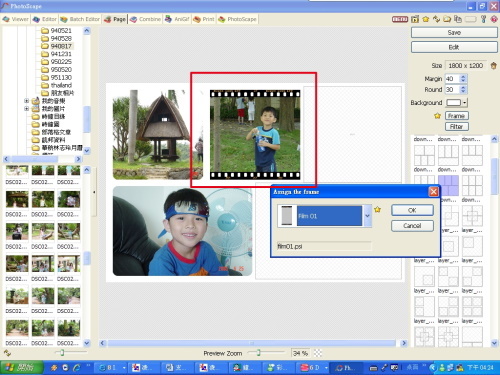Click Cancel in Assign the frame dialog
The height and width of the screenshot is (375, 500).
tap(412, 226)
